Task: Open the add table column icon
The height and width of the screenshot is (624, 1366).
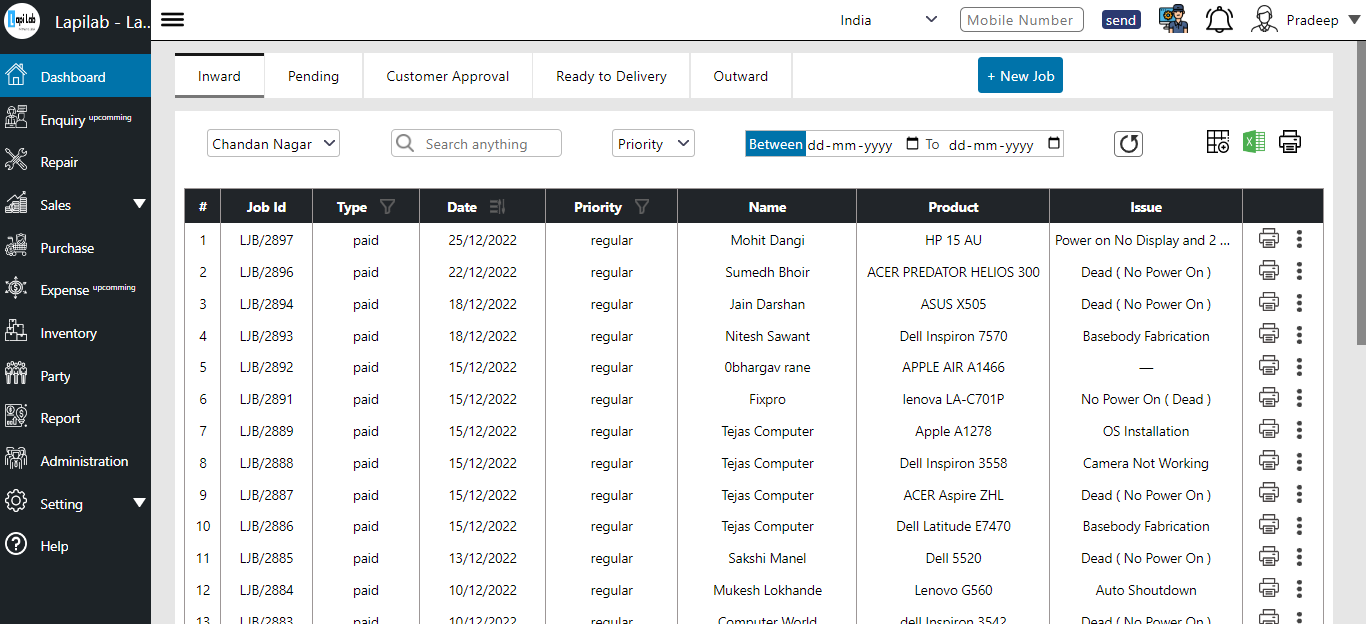Action: point(1217,142)
